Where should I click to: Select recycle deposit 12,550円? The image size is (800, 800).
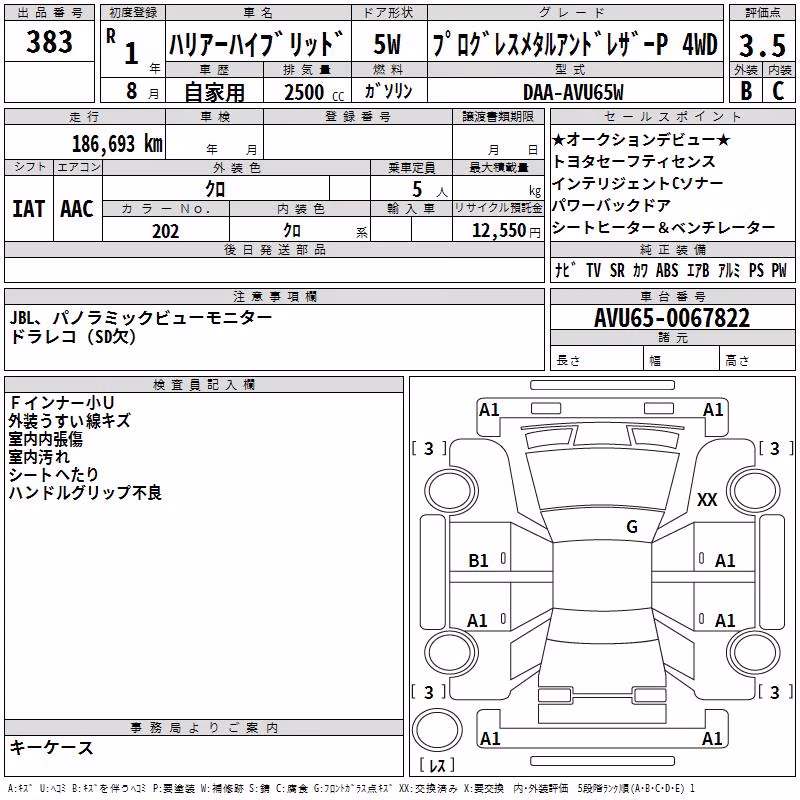506,231
